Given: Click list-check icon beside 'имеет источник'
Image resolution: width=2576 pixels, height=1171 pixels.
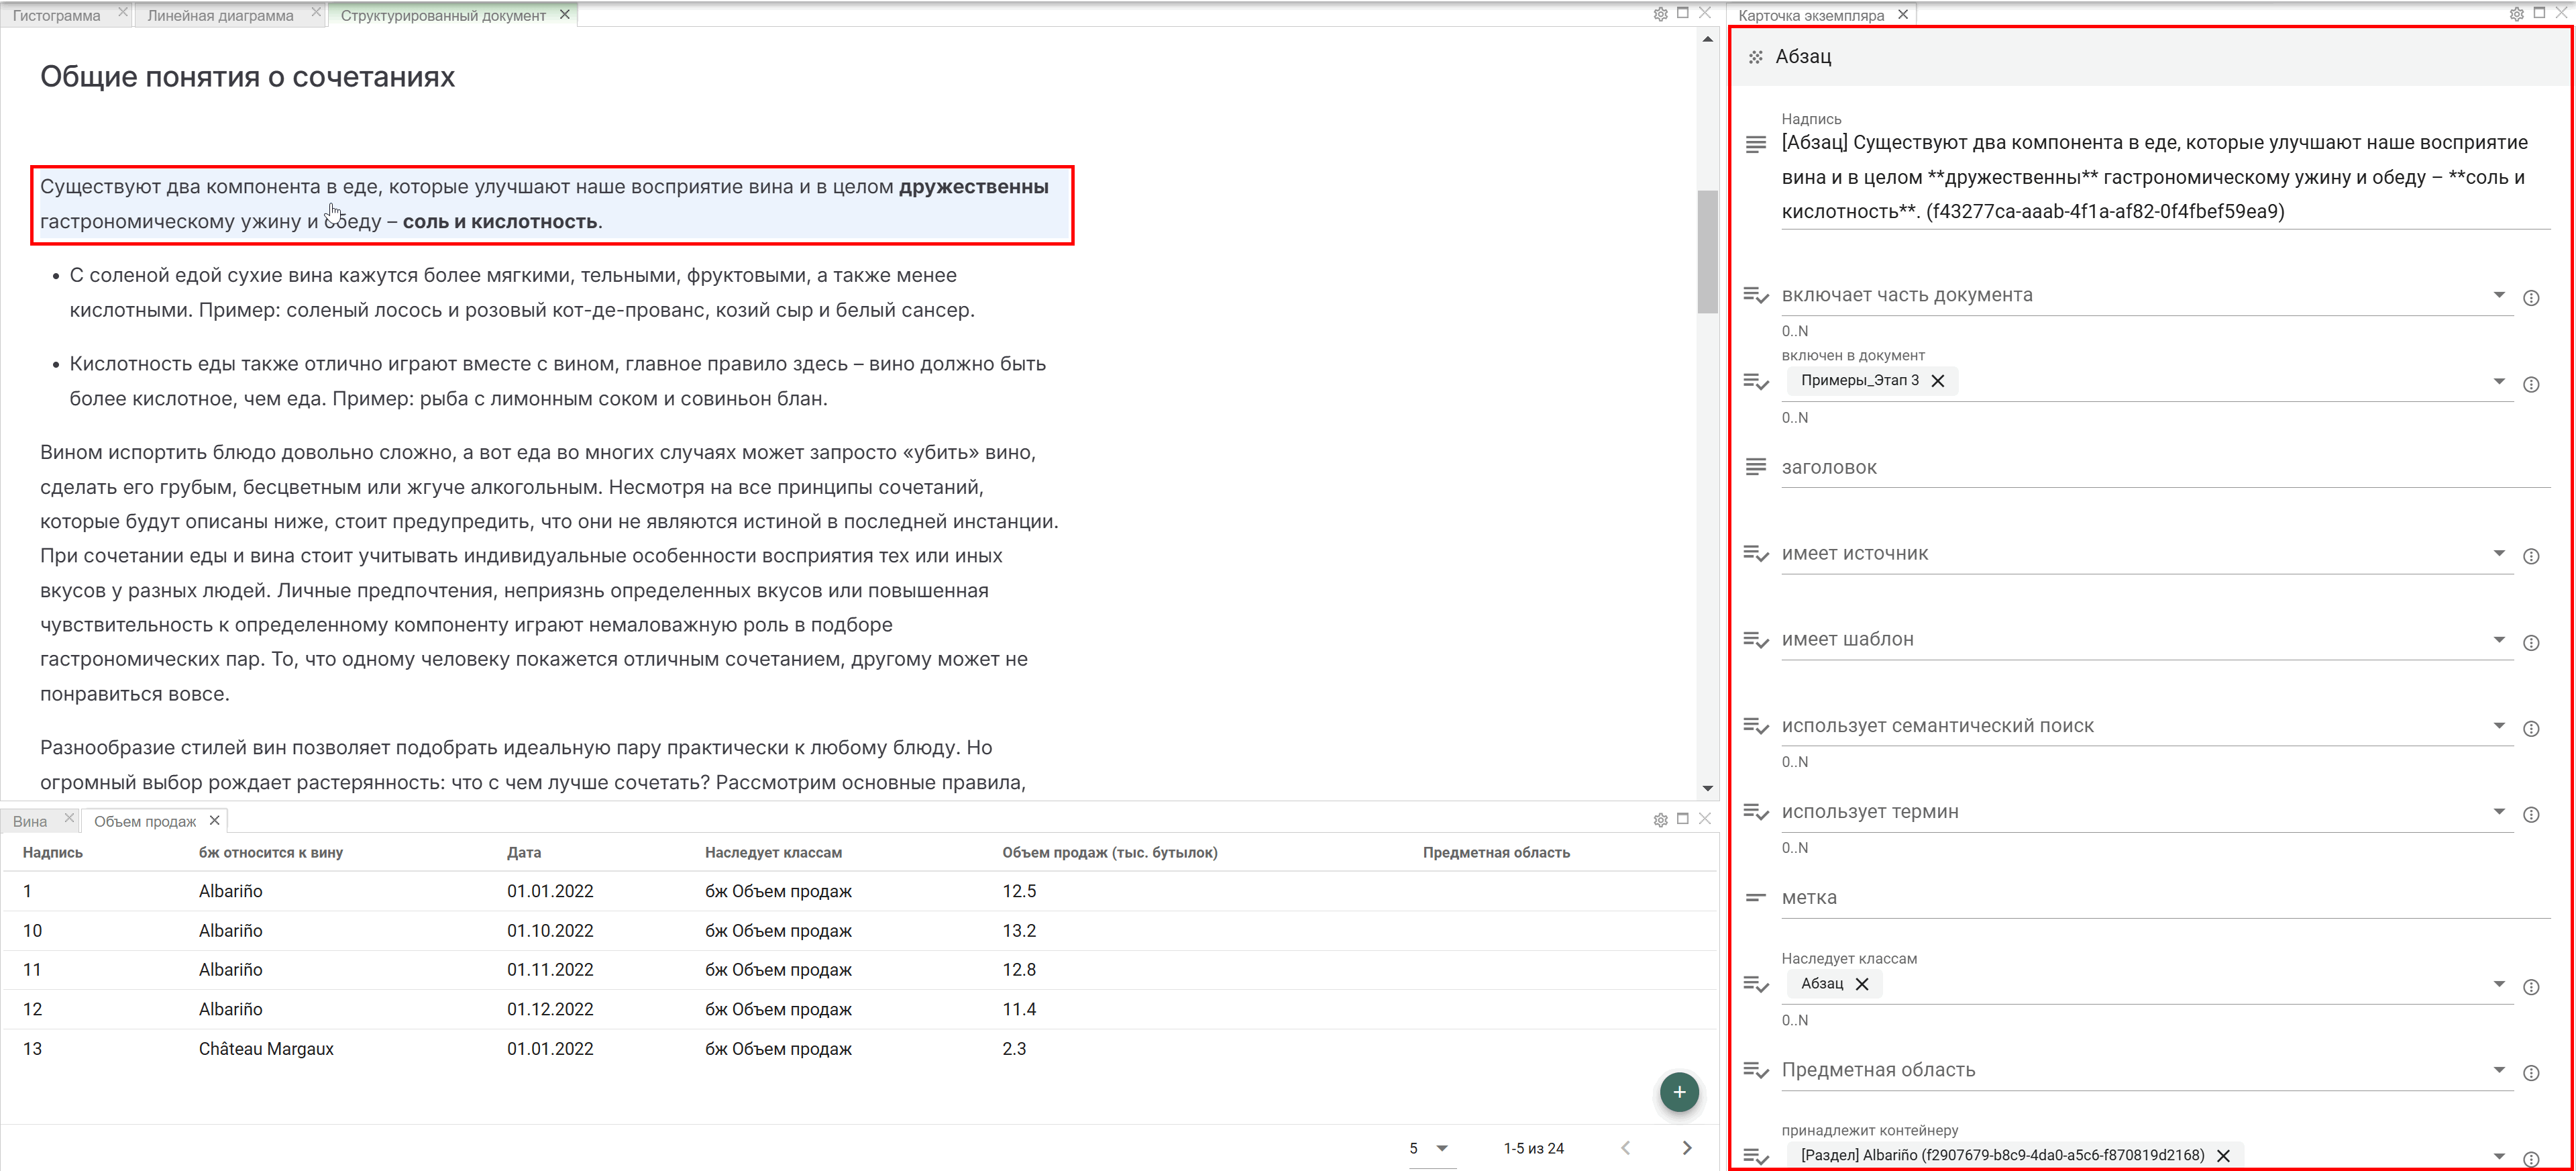Looking at the screenshot, I should click(1756, 553).
